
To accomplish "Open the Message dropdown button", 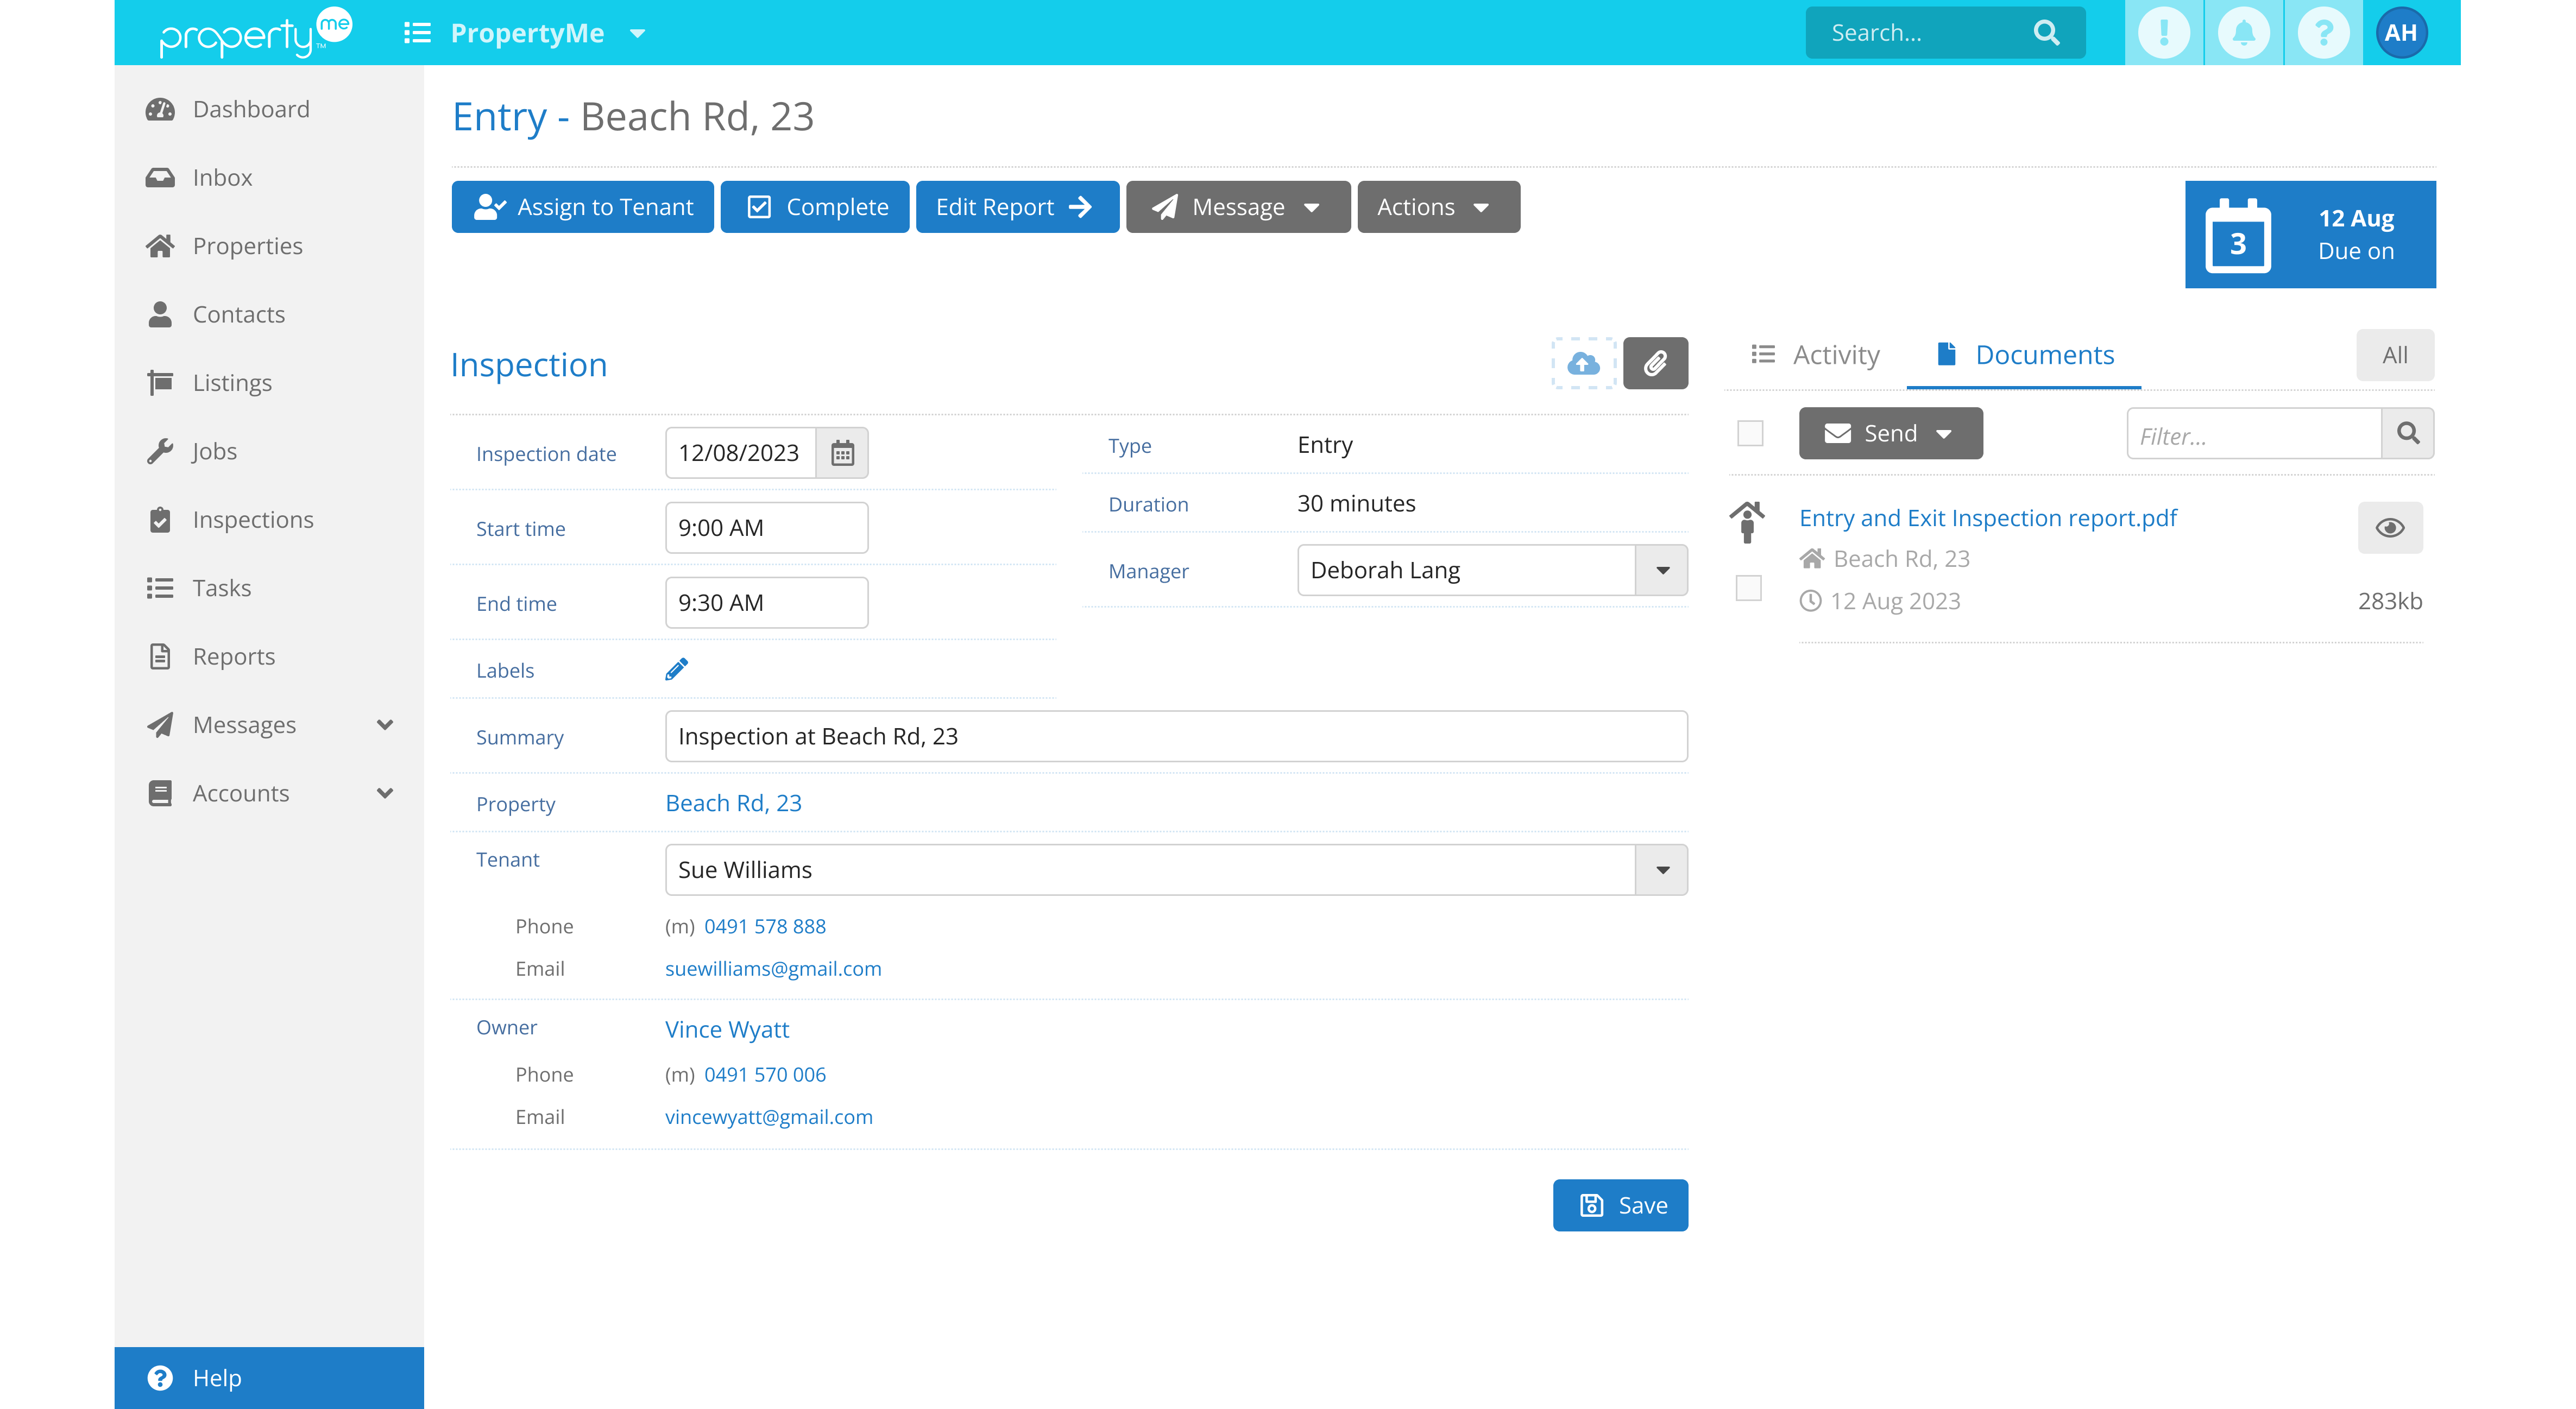I will pos(1238,207).
